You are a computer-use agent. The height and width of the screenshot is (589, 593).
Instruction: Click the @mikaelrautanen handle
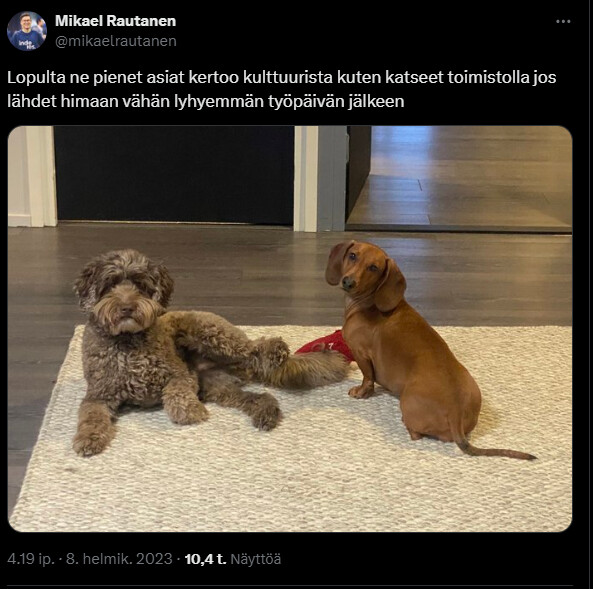[x=116, y=41]
